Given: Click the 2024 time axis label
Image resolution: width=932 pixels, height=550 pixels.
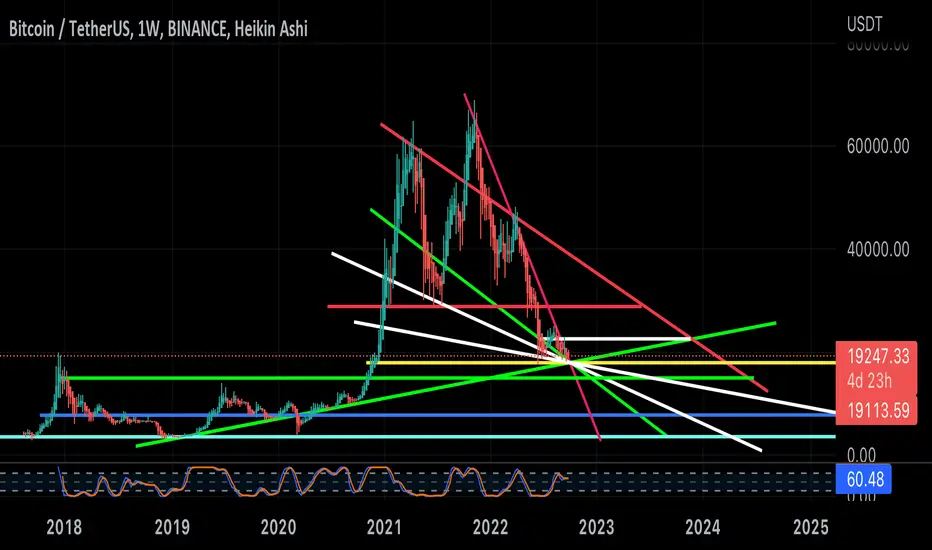Looking at the screenshot, I should (703, 527).
